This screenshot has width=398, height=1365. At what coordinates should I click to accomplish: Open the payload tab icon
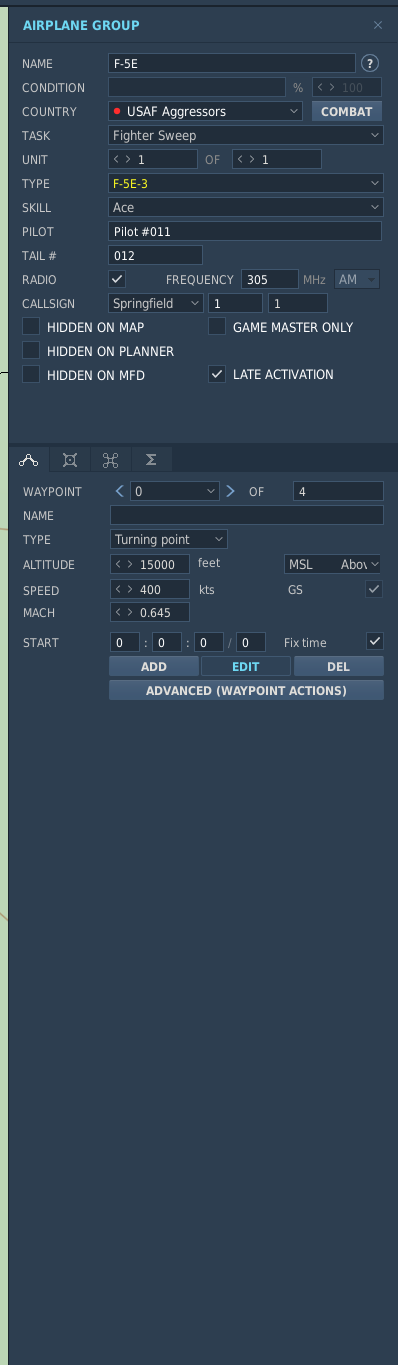pyautogui.click(x=70, y=460)
